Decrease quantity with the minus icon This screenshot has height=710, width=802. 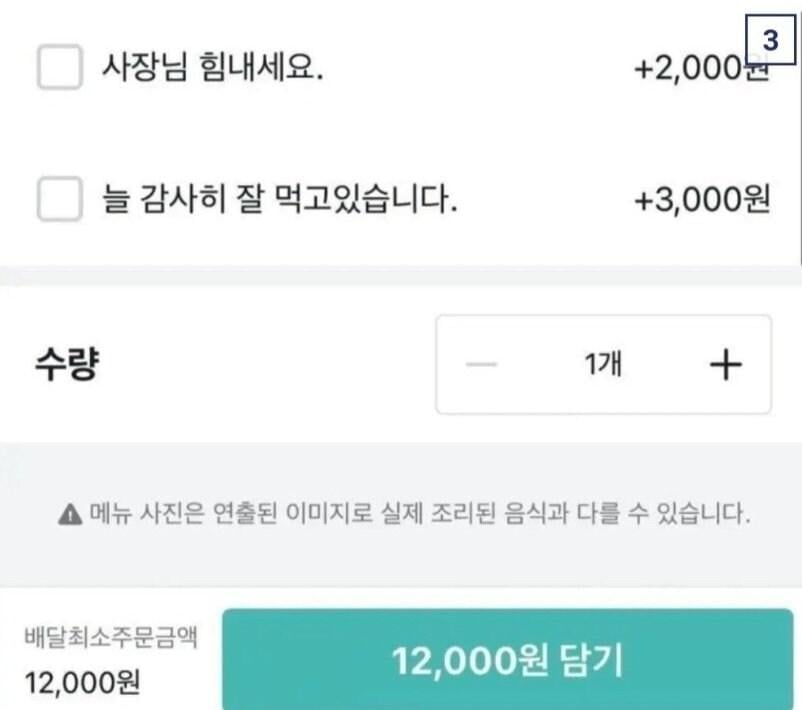pyautogui.click(x=482, y=364)
